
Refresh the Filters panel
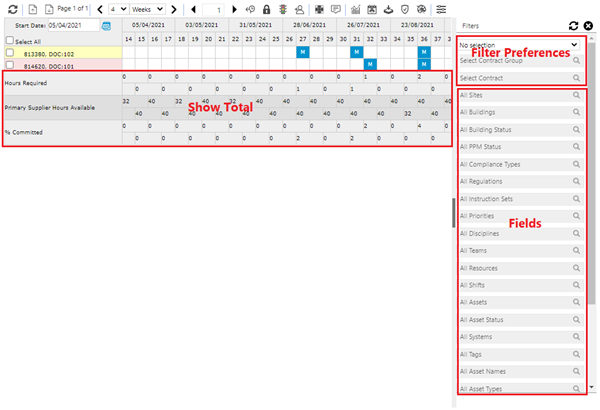(x=573, y=25)
